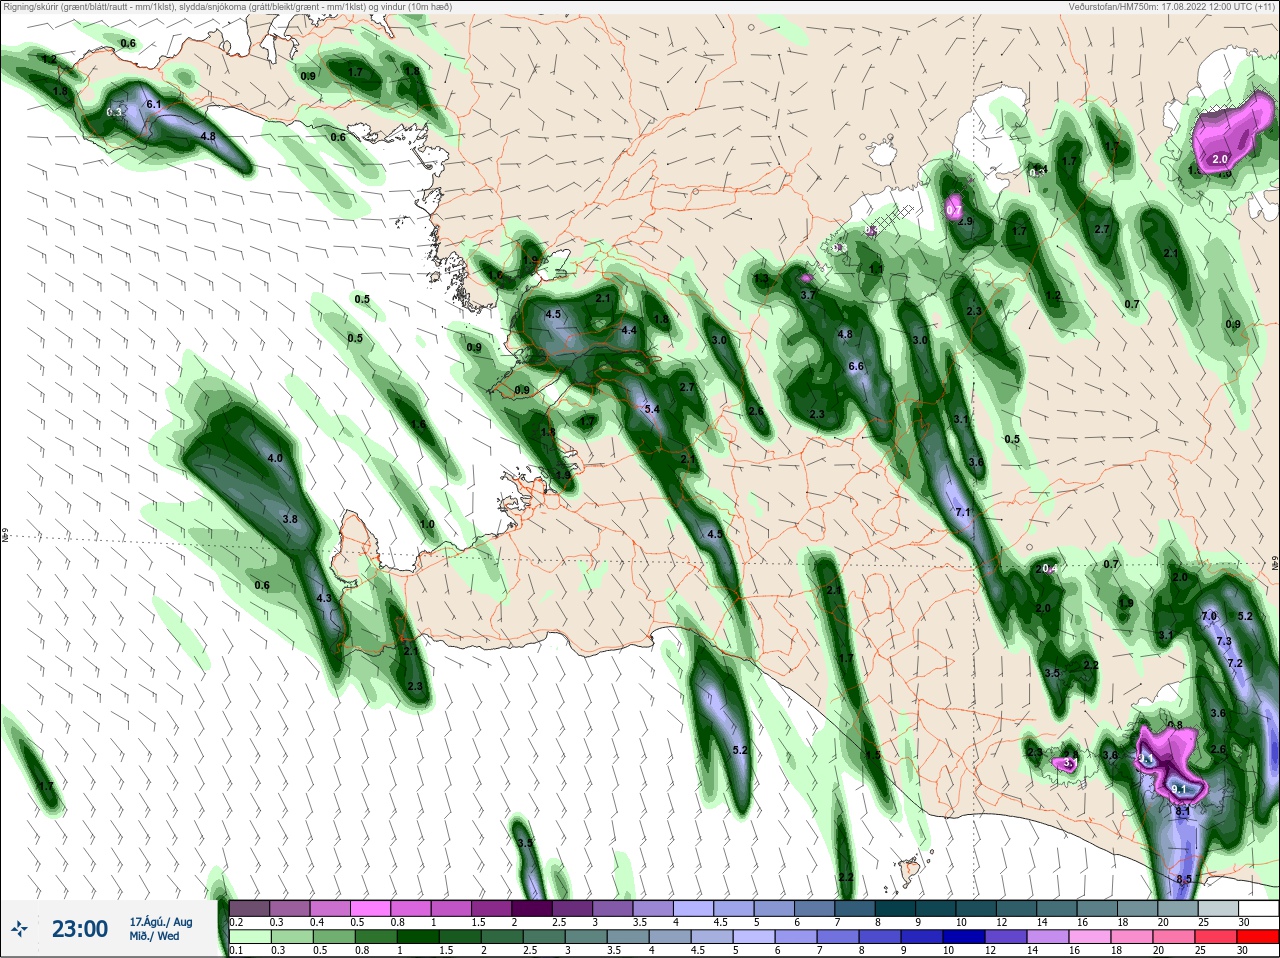This screenshot has height=958, width=1280.
Task: Click the precipitation value 1.0 on the map
Action: 427,524
